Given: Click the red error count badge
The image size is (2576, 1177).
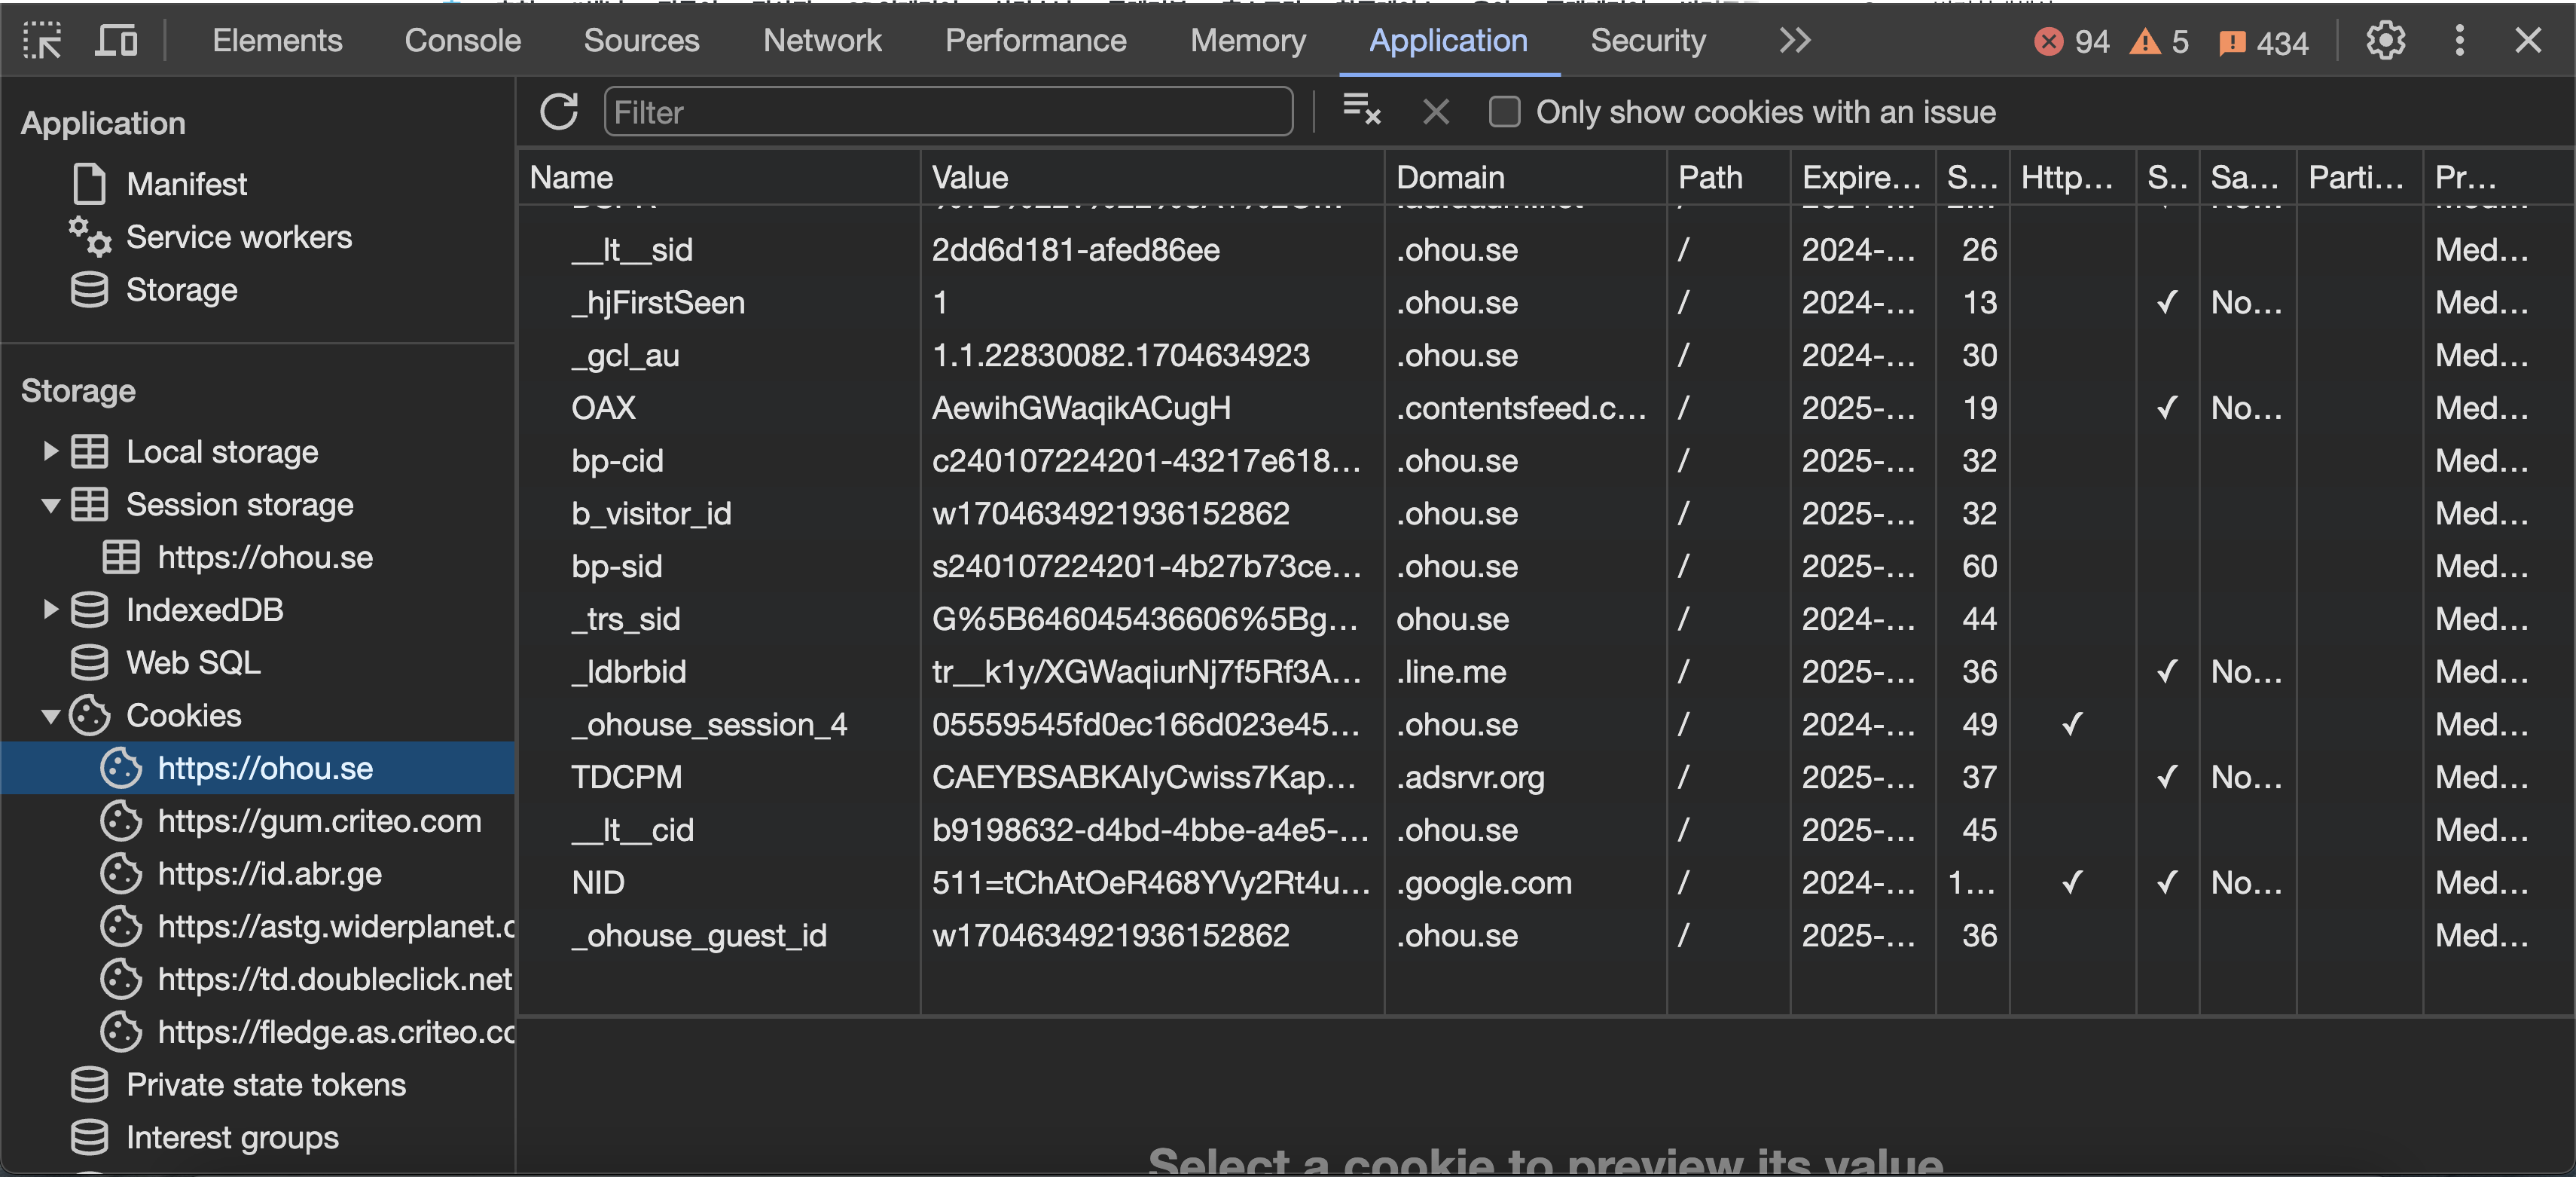Looking at the screenshot, I should (x=2071, y=42).
